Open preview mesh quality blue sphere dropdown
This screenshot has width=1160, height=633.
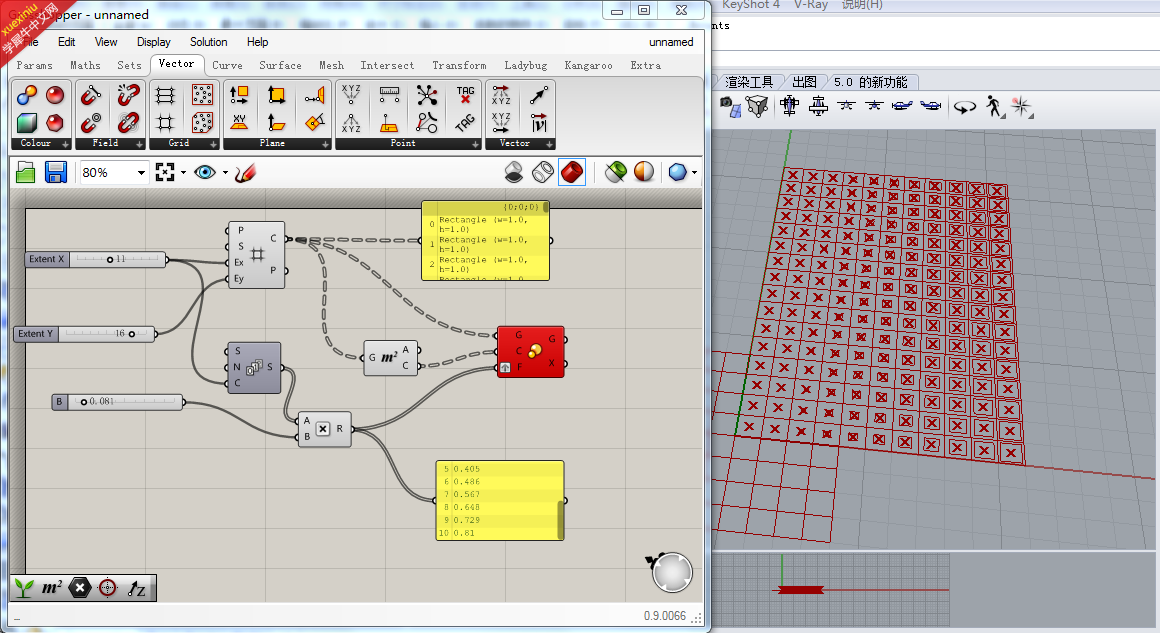click(x=694, y=173)
